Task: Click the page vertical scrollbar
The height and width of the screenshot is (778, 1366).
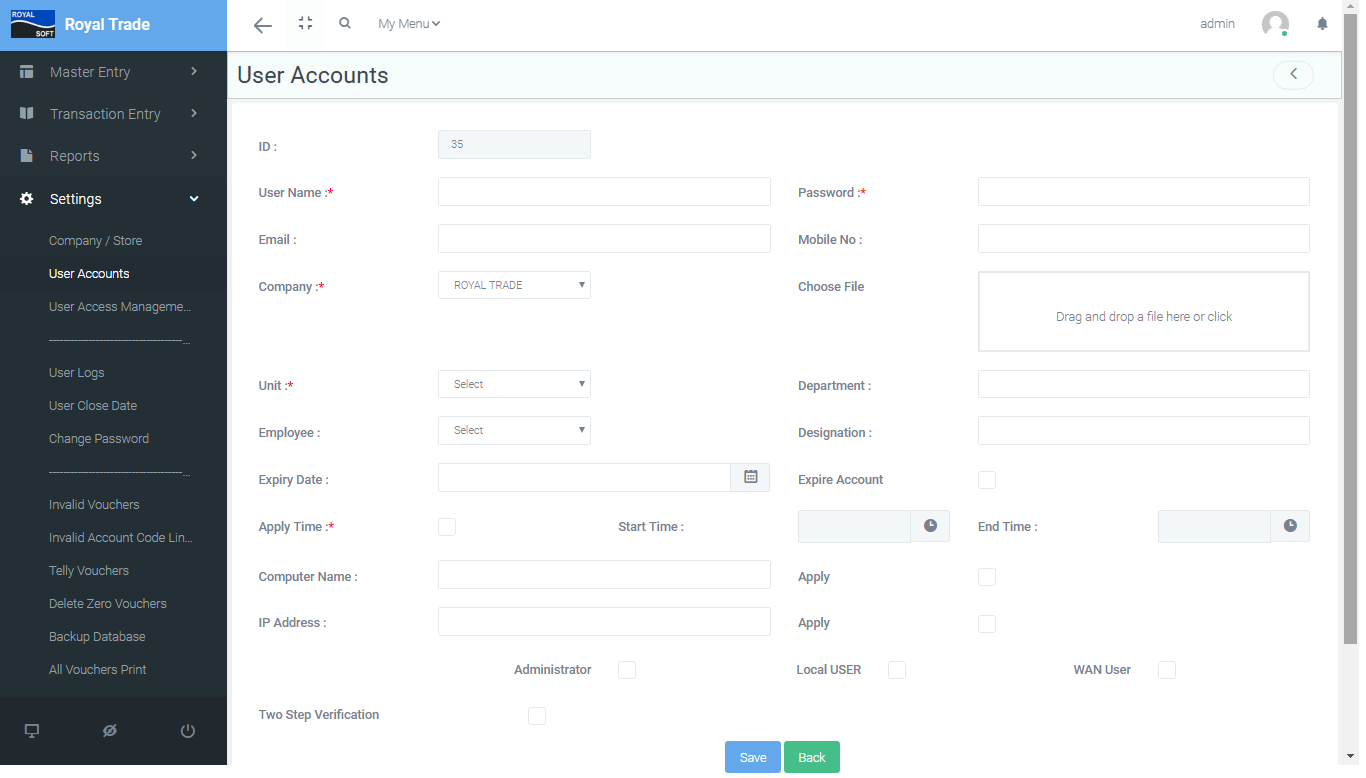Action: coord(1350,330)
